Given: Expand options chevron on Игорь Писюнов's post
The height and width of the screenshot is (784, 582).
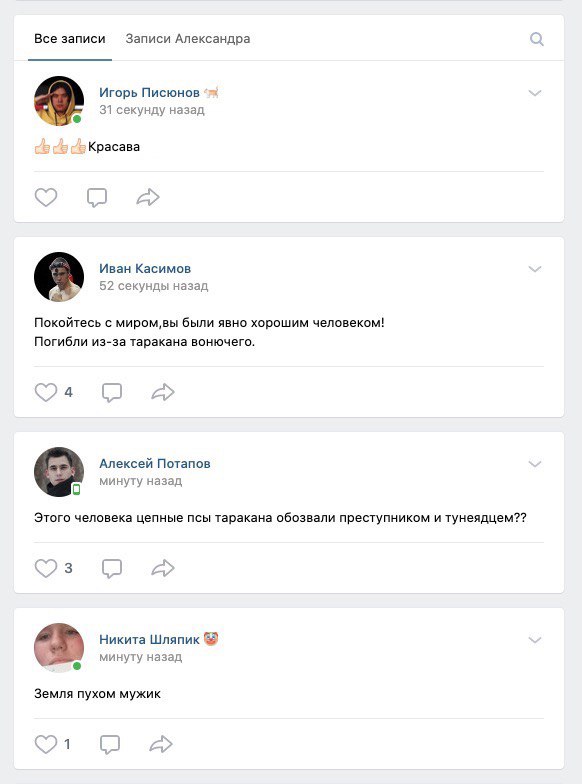Looking at the screenshot, I should click(535, 93).
